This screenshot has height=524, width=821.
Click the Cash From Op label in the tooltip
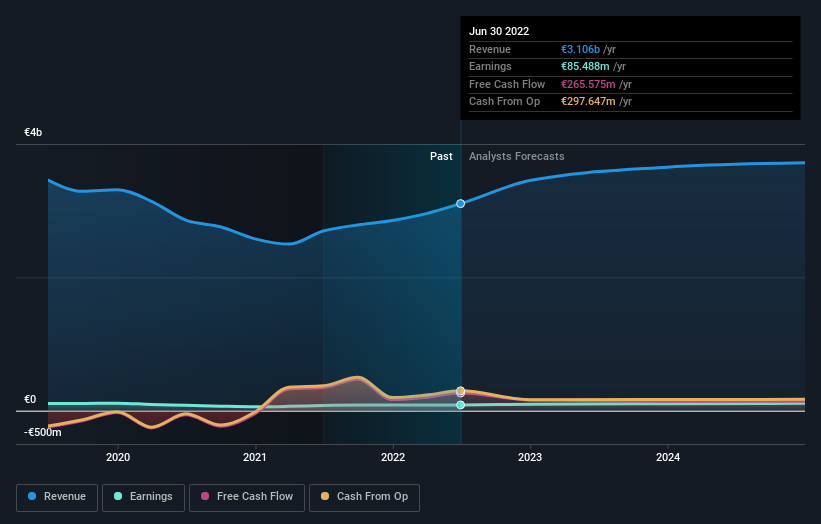[504, 102]
